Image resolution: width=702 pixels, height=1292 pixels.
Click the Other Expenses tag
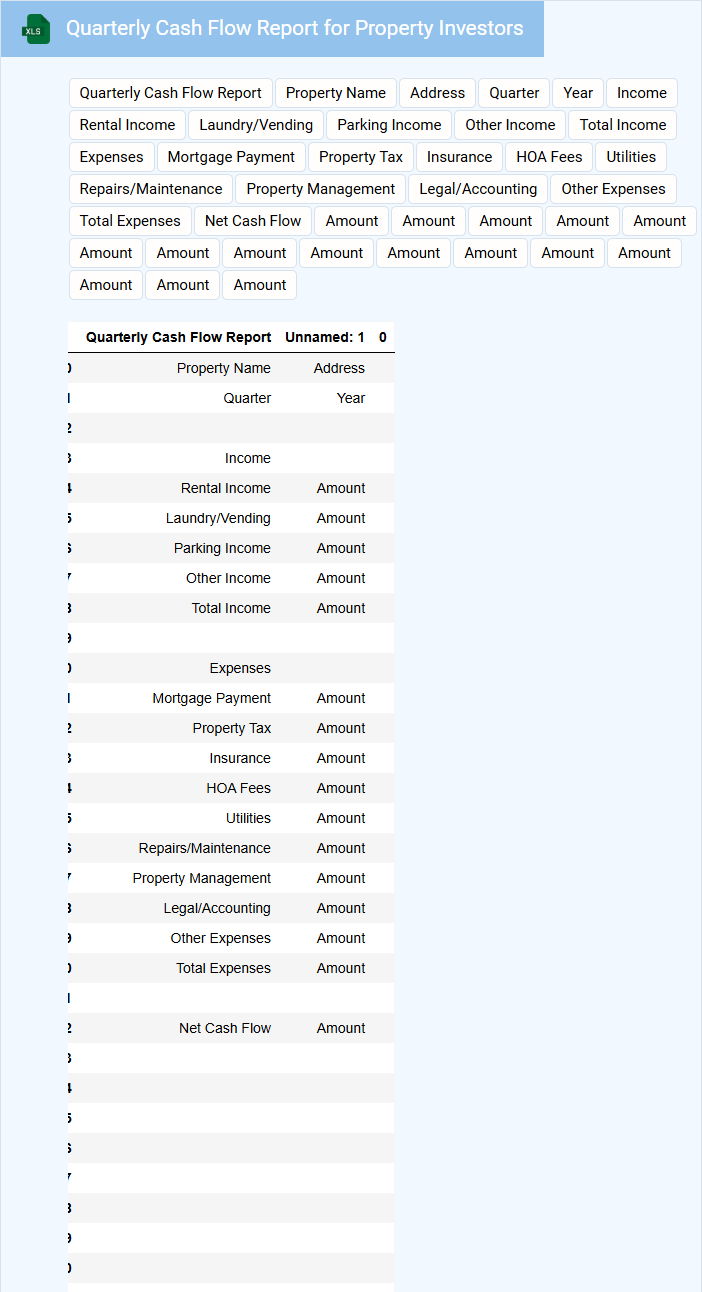(613, 189)
